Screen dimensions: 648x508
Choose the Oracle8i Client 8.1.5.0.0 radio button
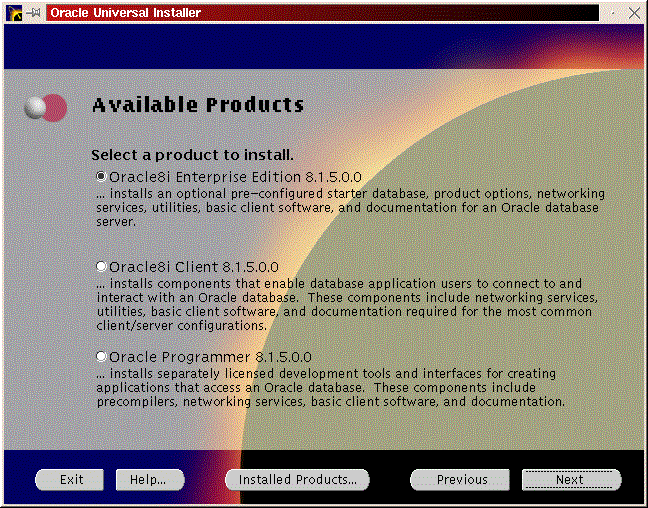point(100,267)
